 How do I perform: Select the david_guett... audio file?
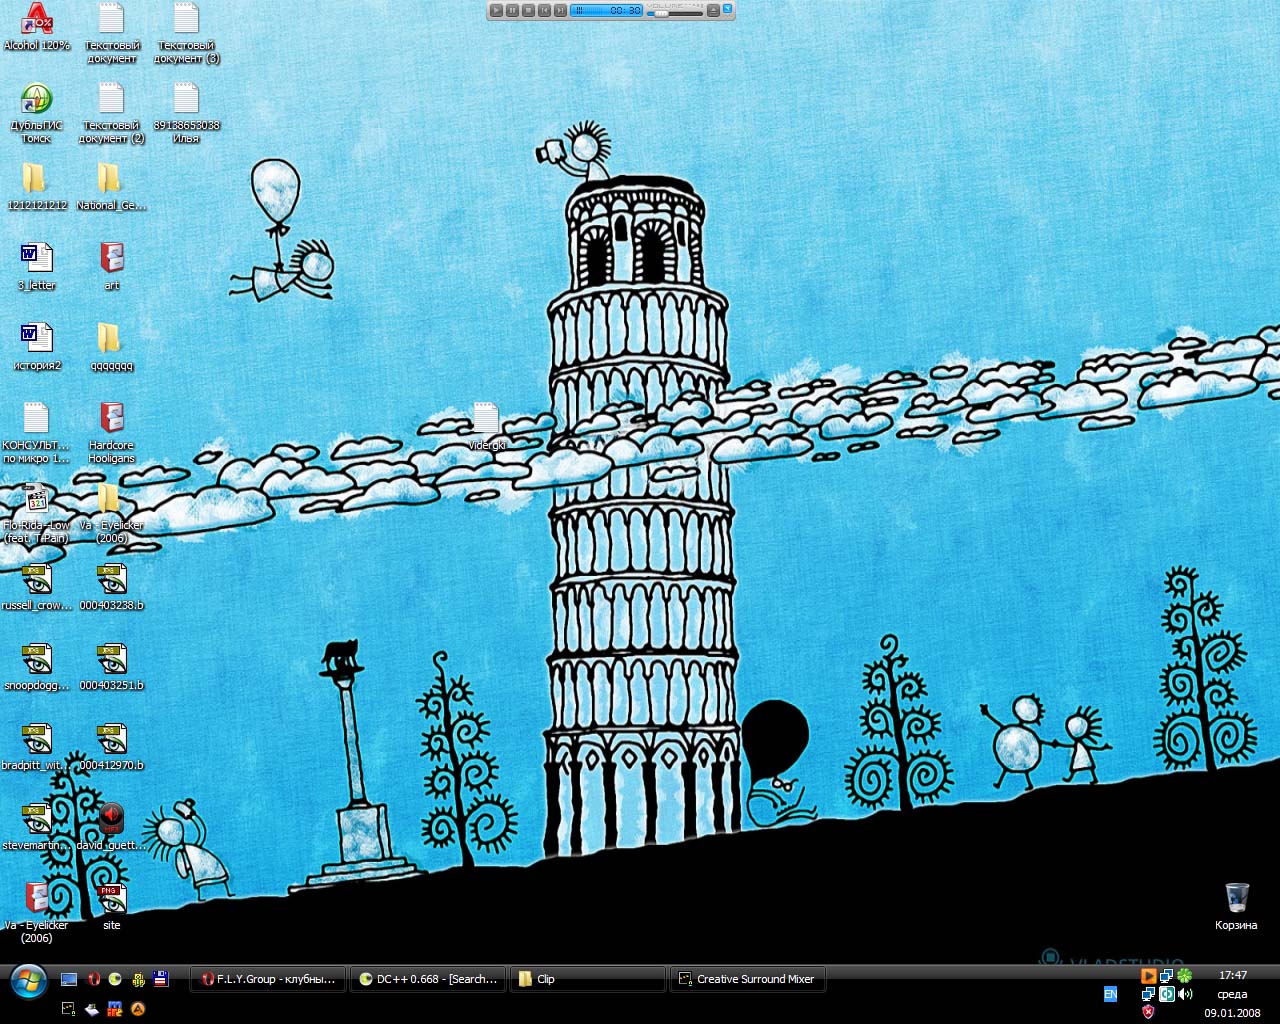[x=111, y=827]
